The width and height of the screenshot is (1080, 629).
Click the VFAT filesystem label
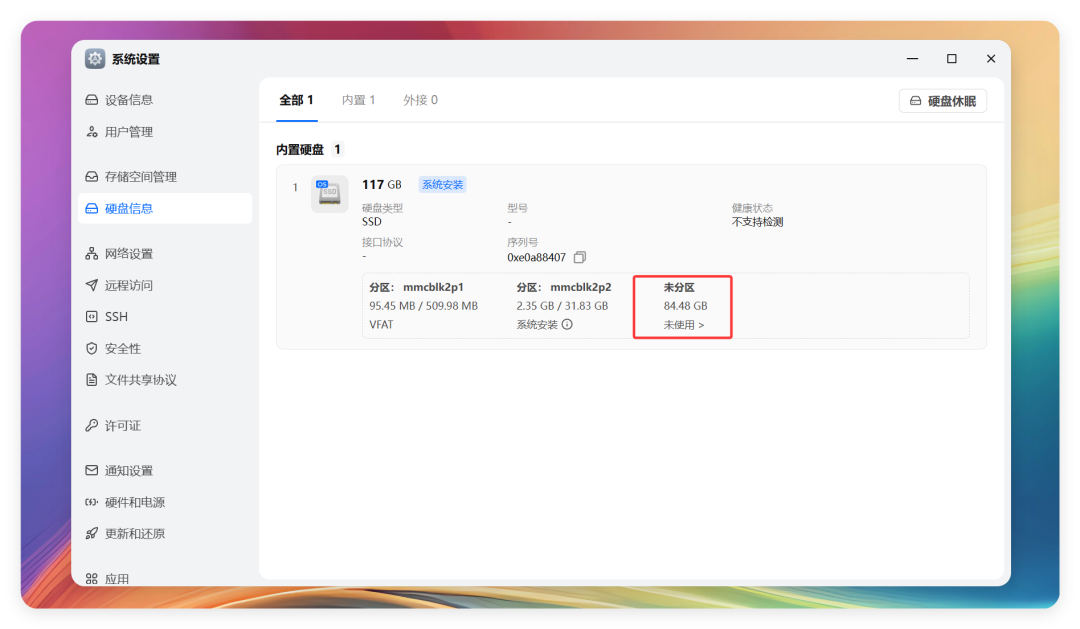[x=381, y=324]
